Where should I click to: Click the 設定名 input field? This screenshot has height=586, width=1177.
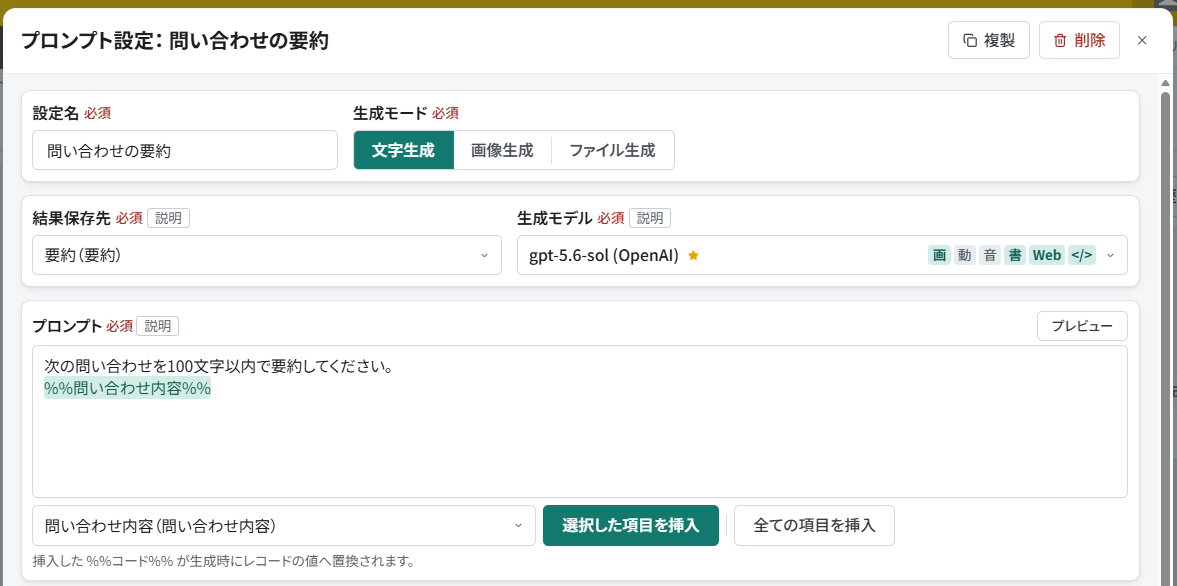click(x=185, y=150)
